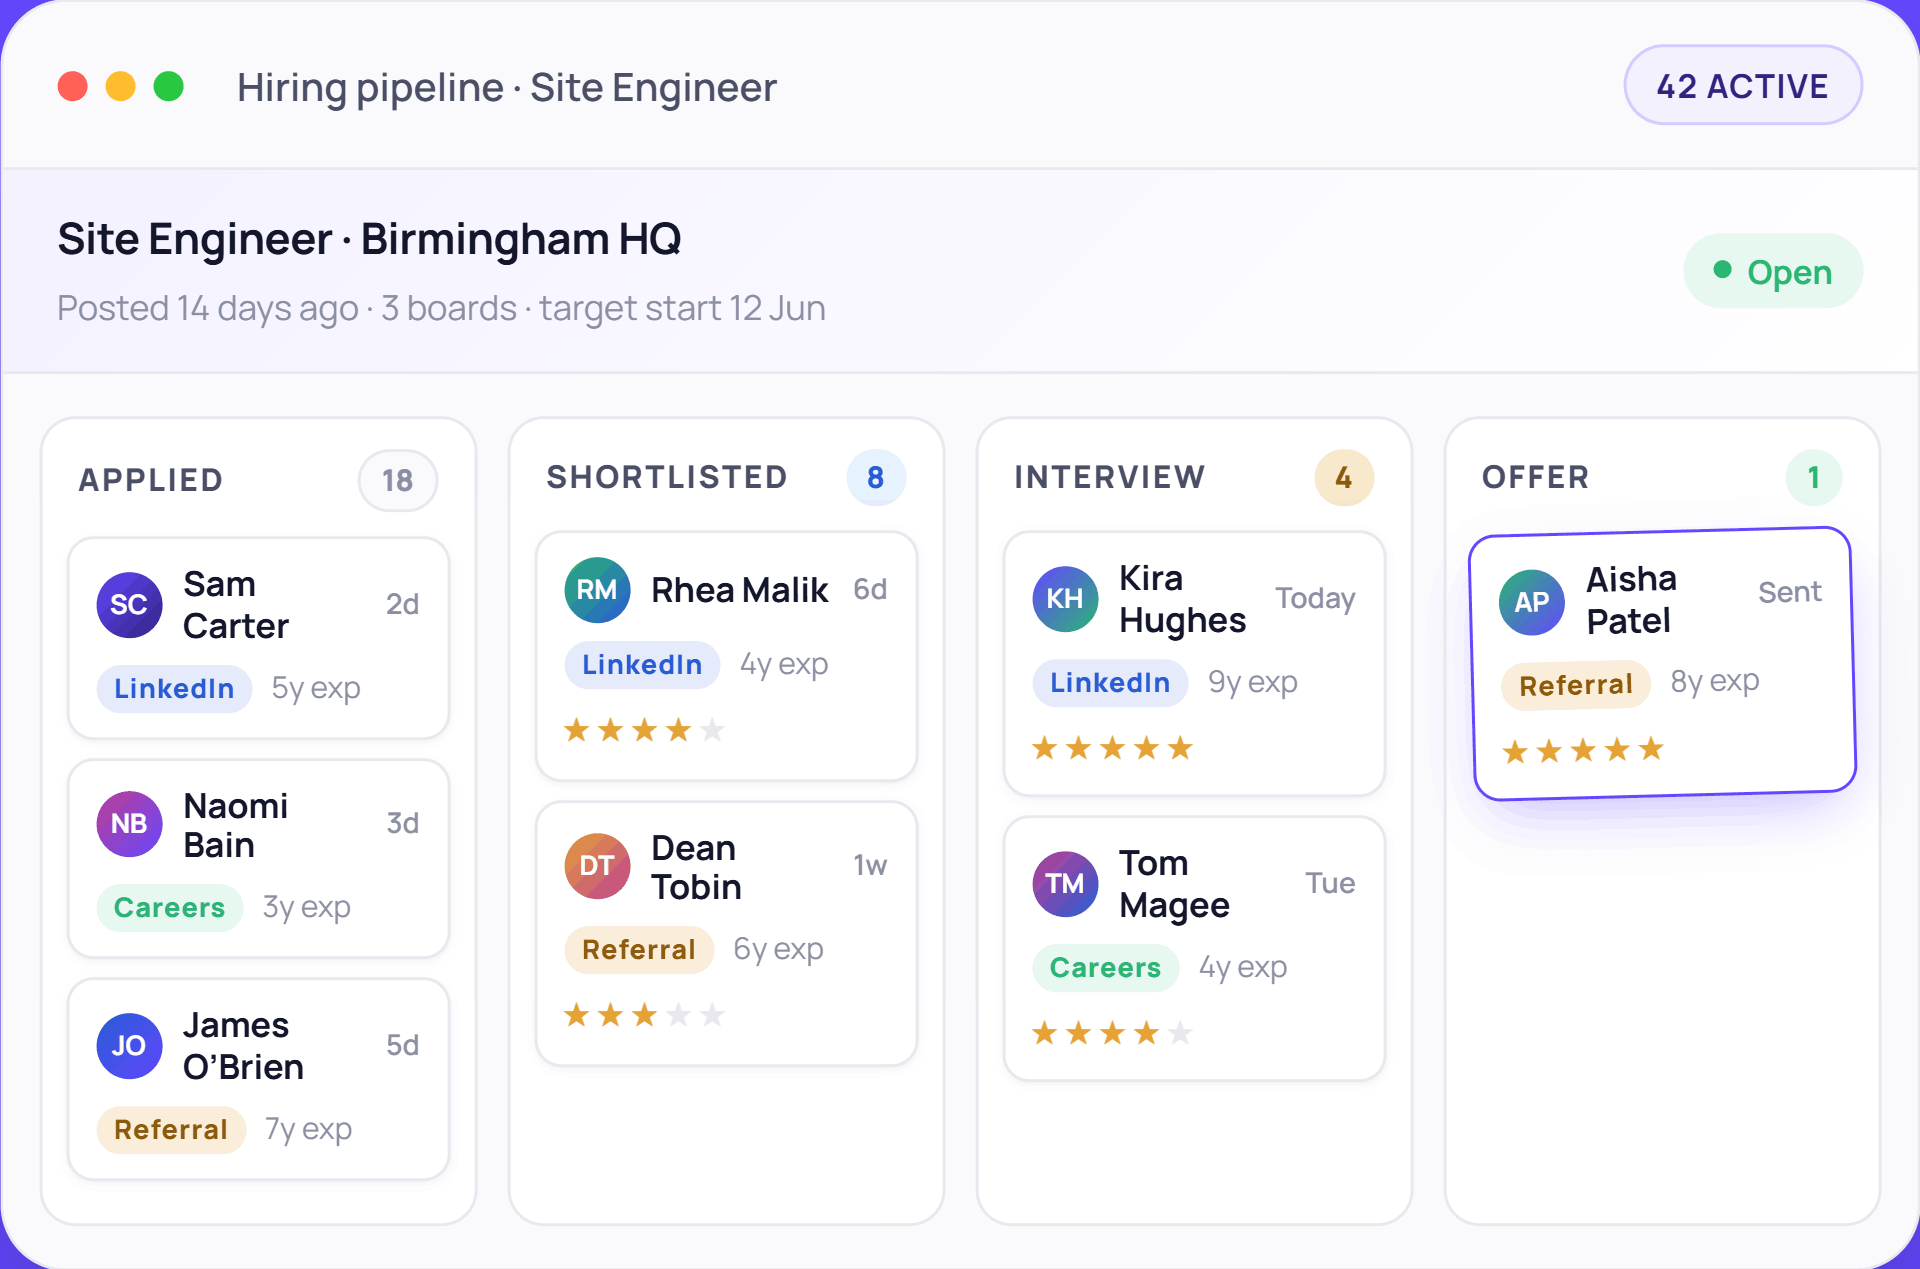Click Kira Hughes' star rating

(x=1112, y=748)
